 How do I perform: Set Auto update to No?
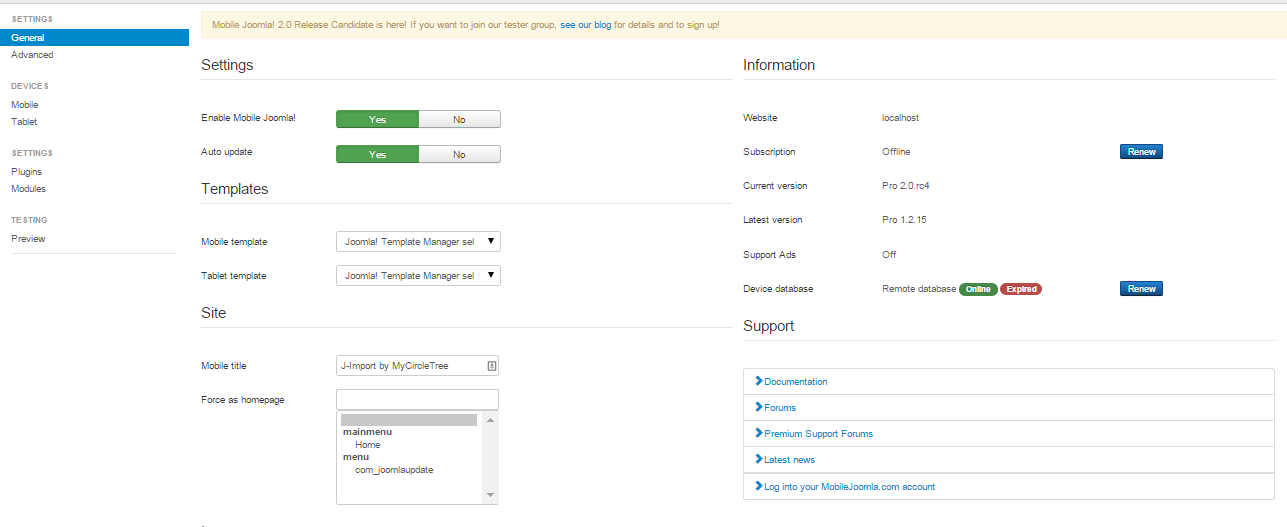coord(459,154)
